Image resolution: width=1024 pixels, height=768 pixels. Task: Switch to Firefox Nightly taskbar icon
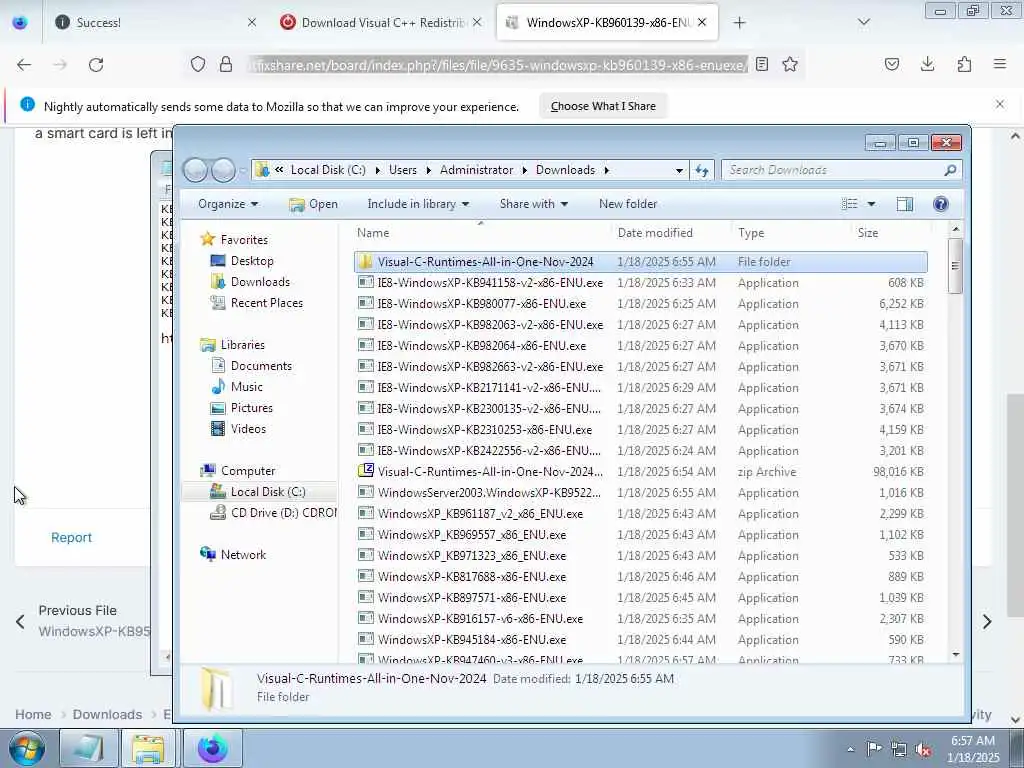click(x=213, y=748)
